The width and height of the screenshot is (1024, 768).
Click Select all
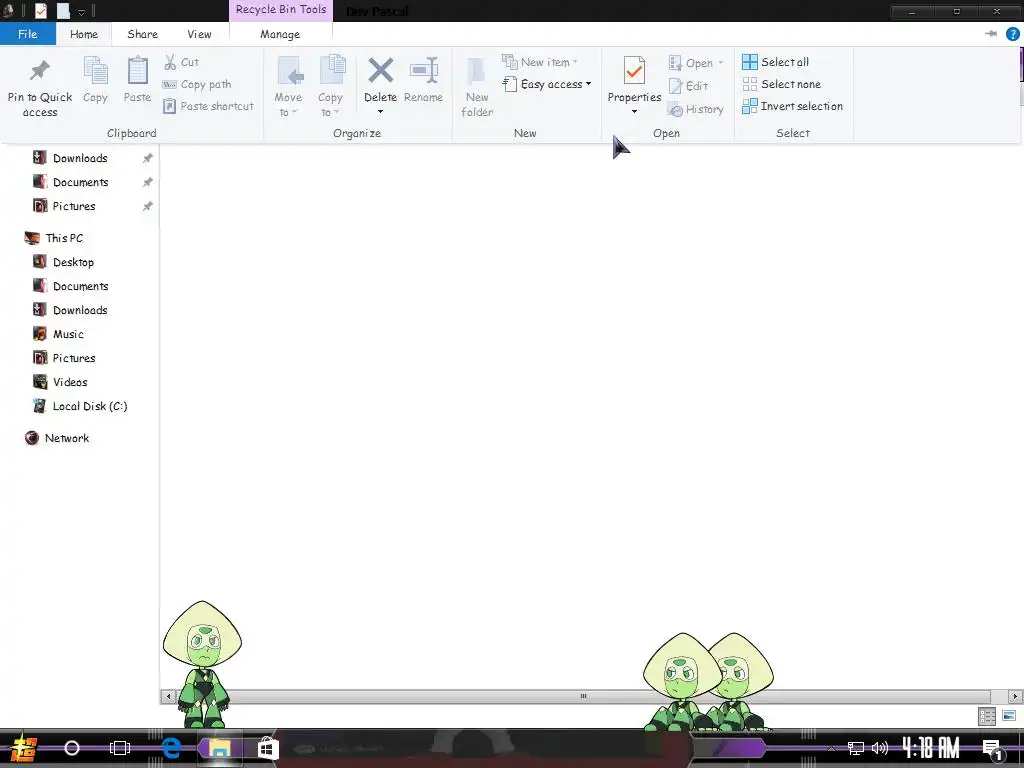click(x=776, y=62)
